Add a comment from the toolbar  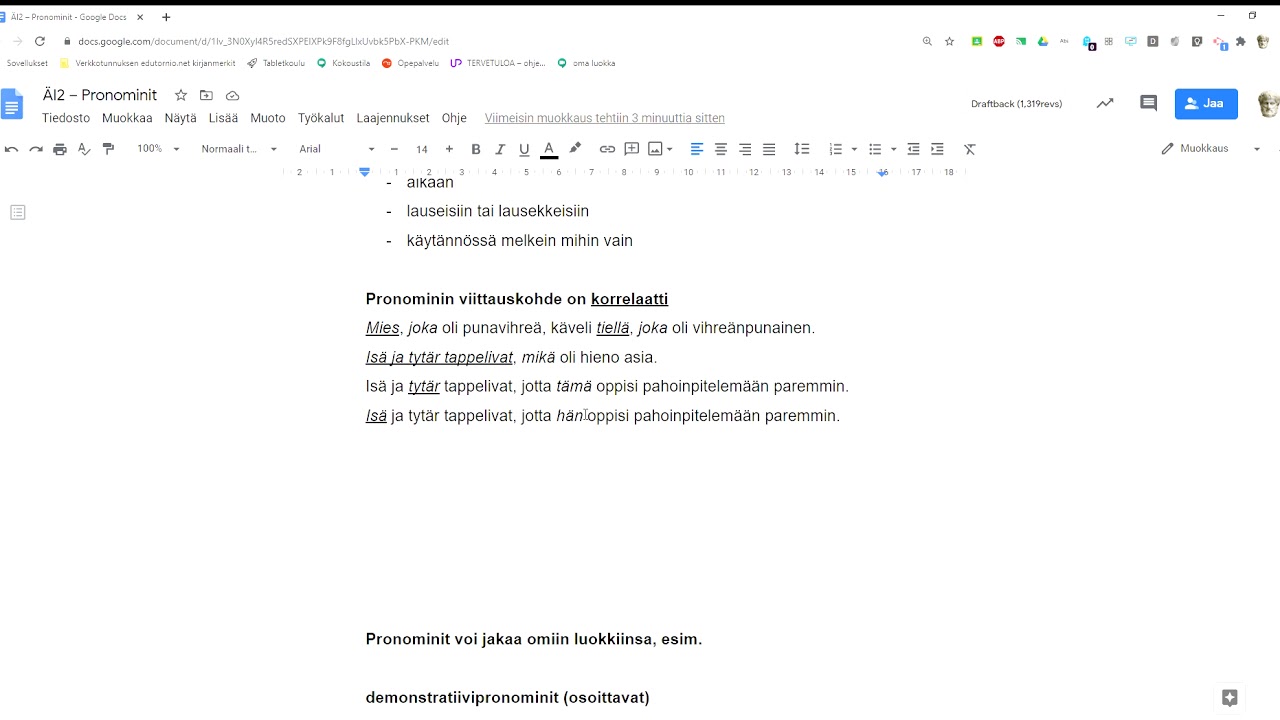point(632,149)
